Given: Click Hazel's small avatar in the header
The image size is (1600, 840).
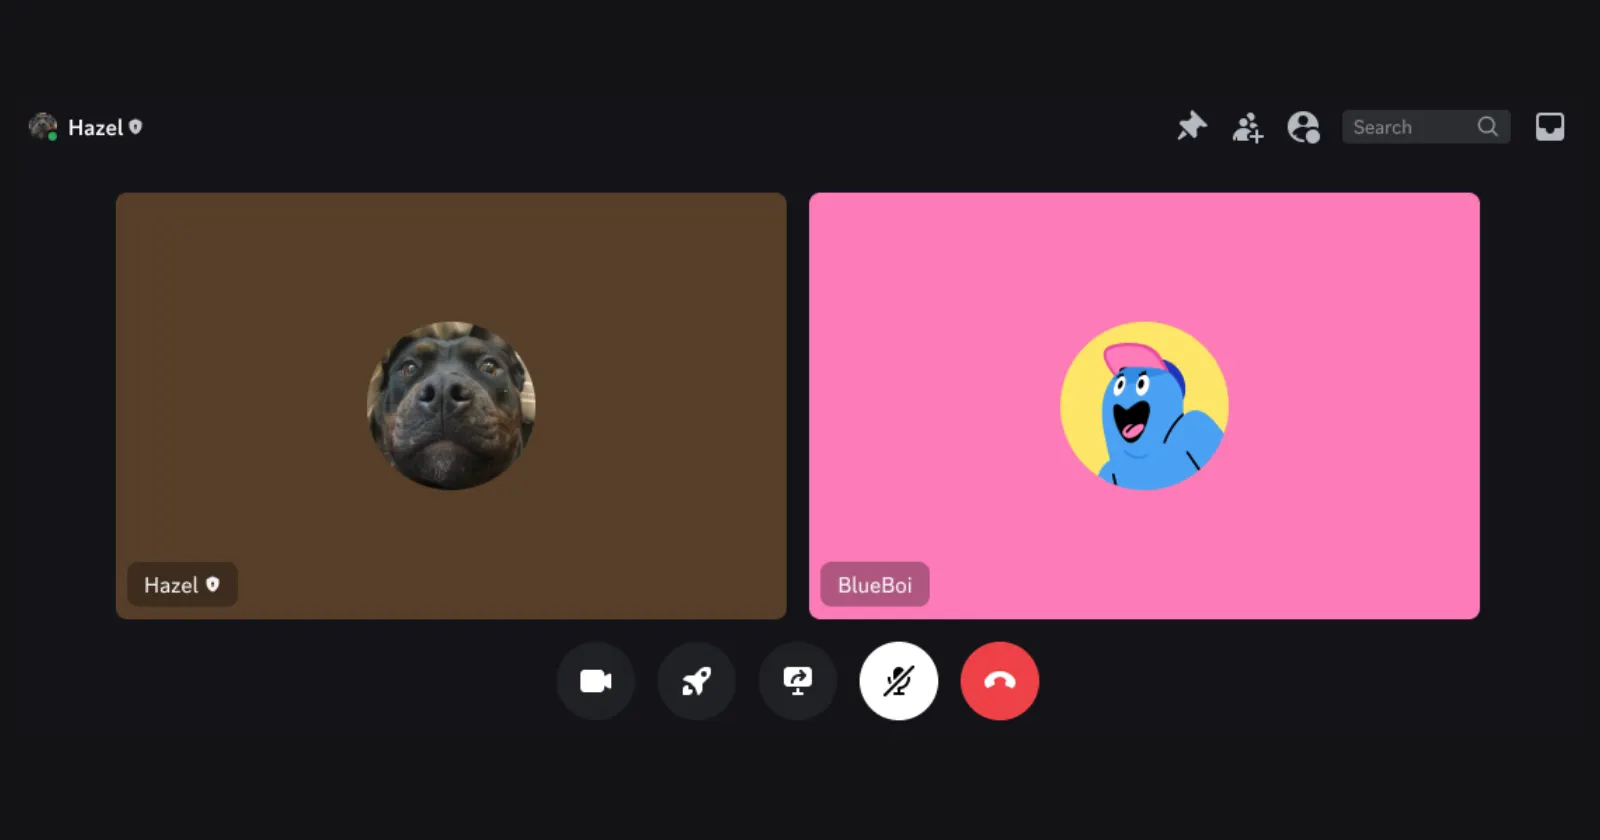Looking at the screenshot, I should click(43, 127).
